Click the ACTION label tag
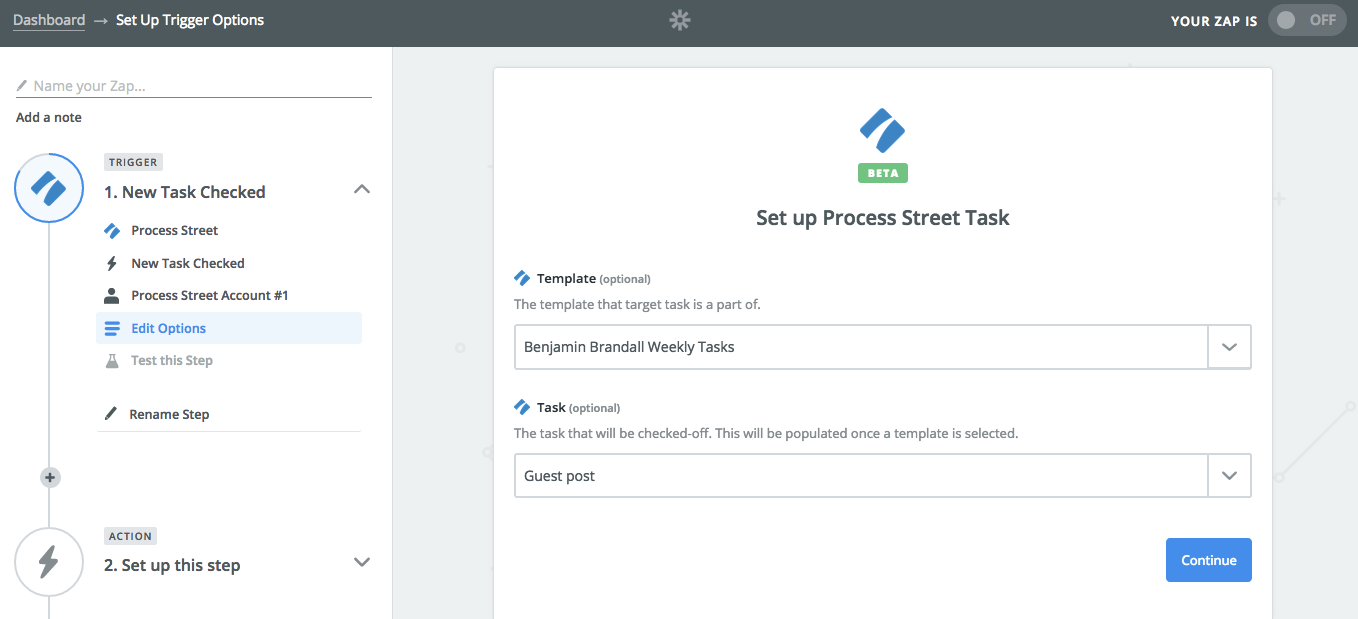The image size is (1358, 619). (x=130, y=536)
